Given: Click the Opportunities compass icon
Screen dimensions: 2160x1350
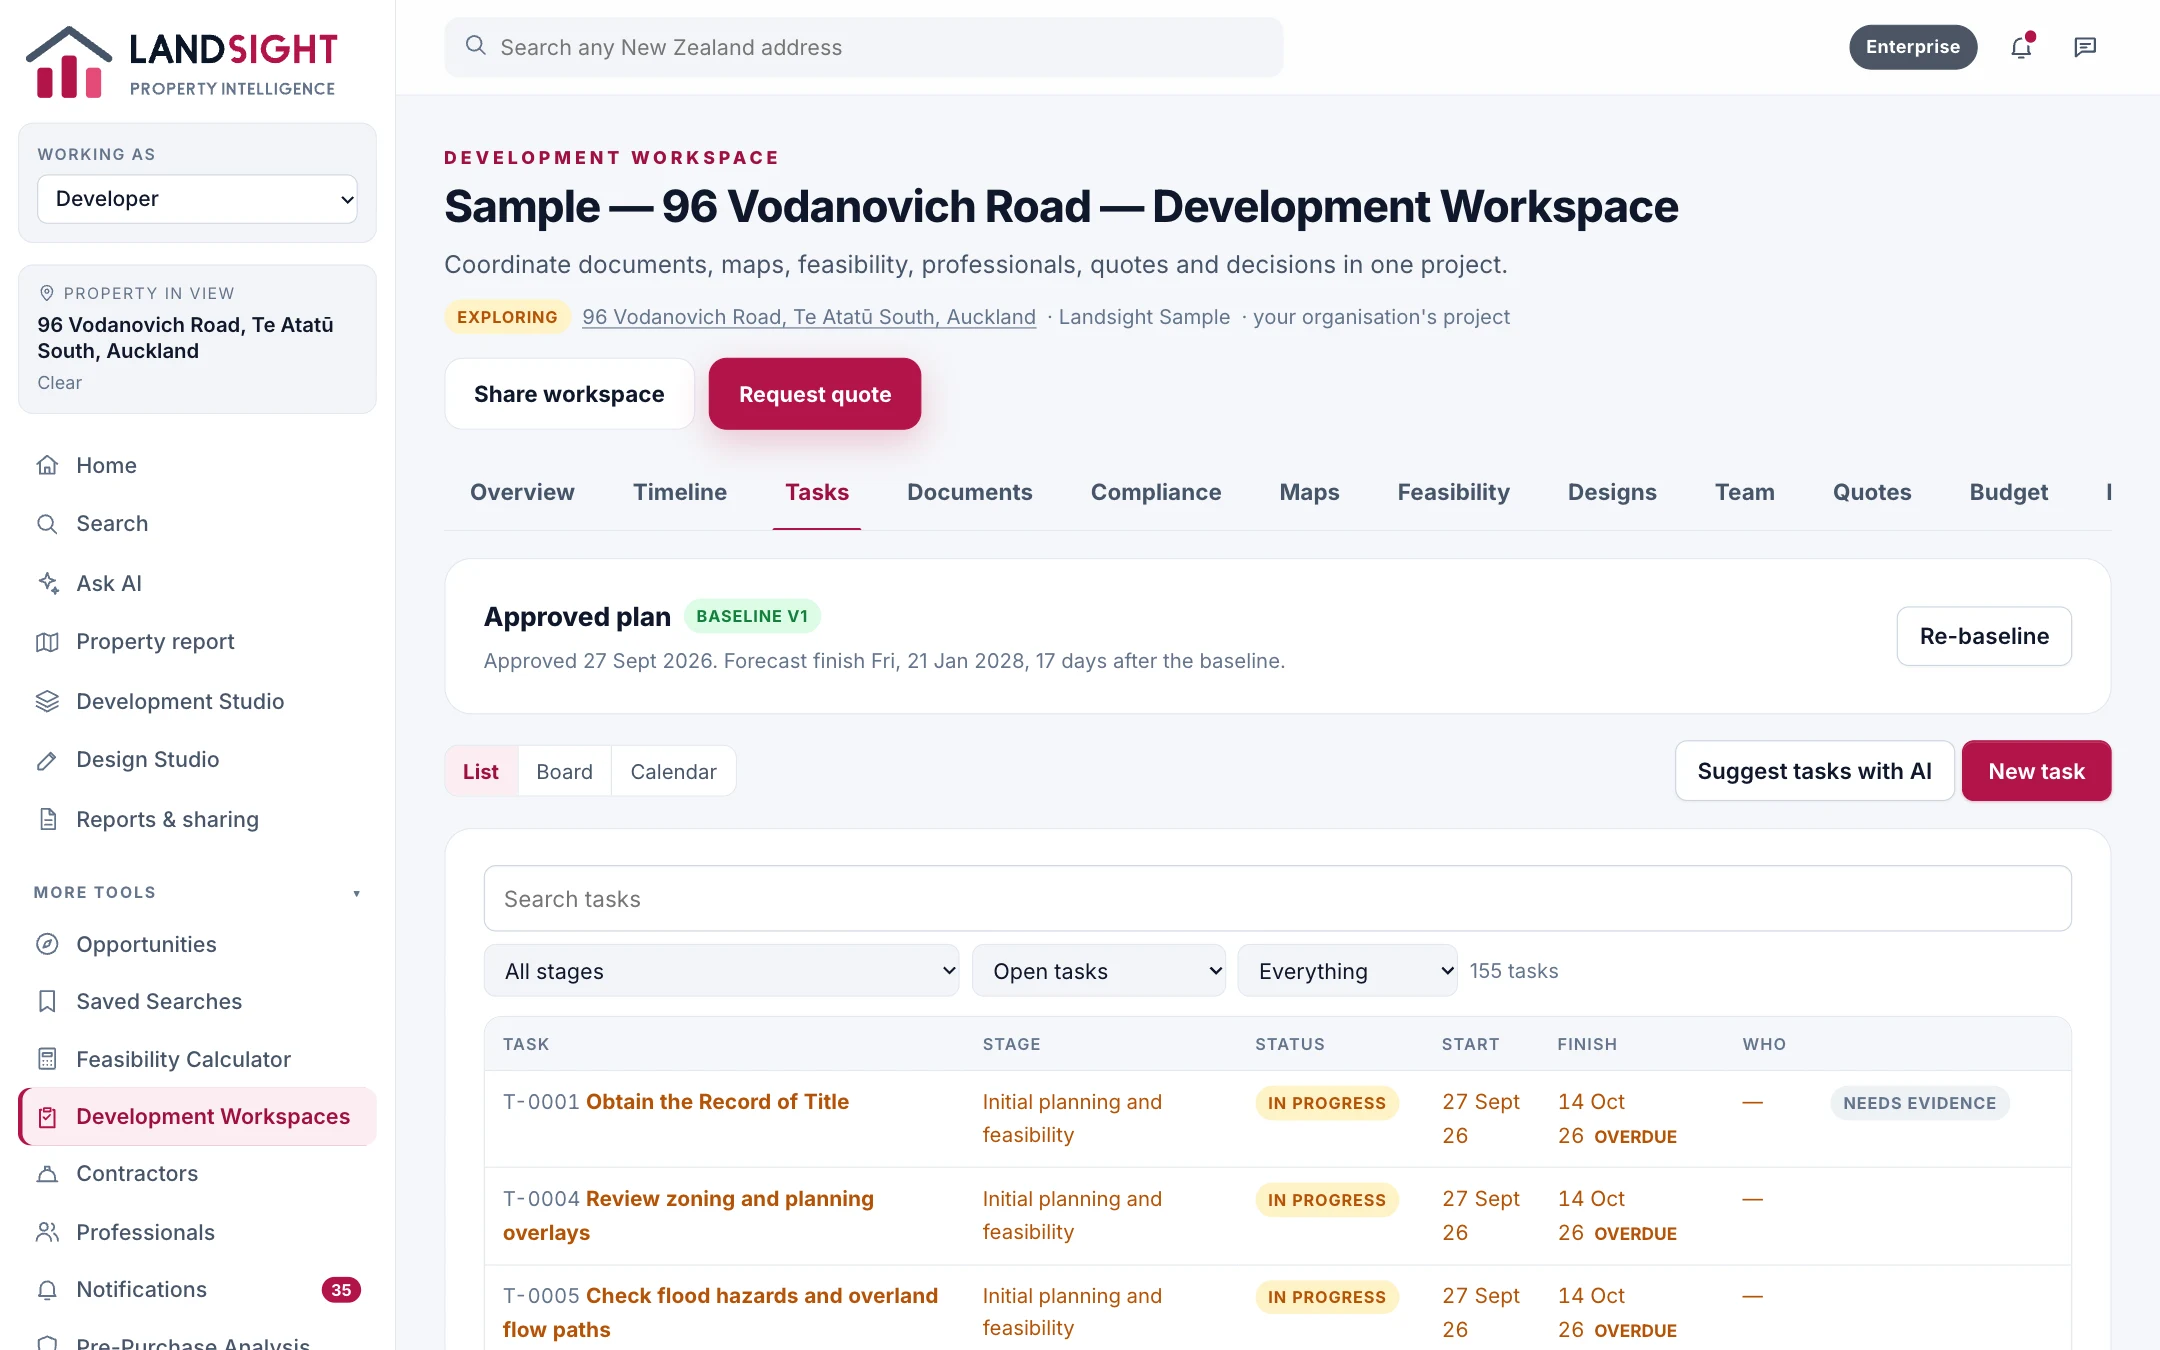Looking at the screenshot, I should (47, 944).
